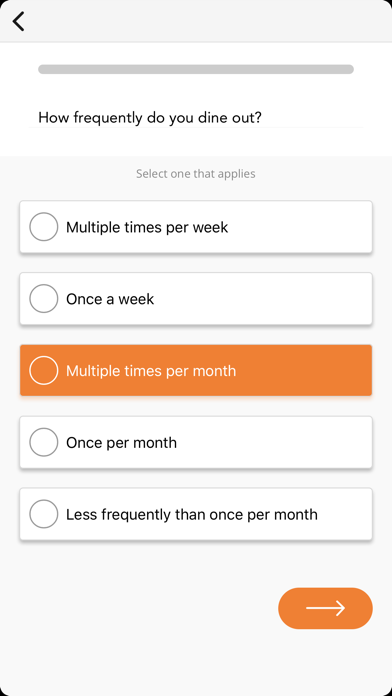
Task: Choose the 'Multiple times per week' option card
Action: click(196, 227)
